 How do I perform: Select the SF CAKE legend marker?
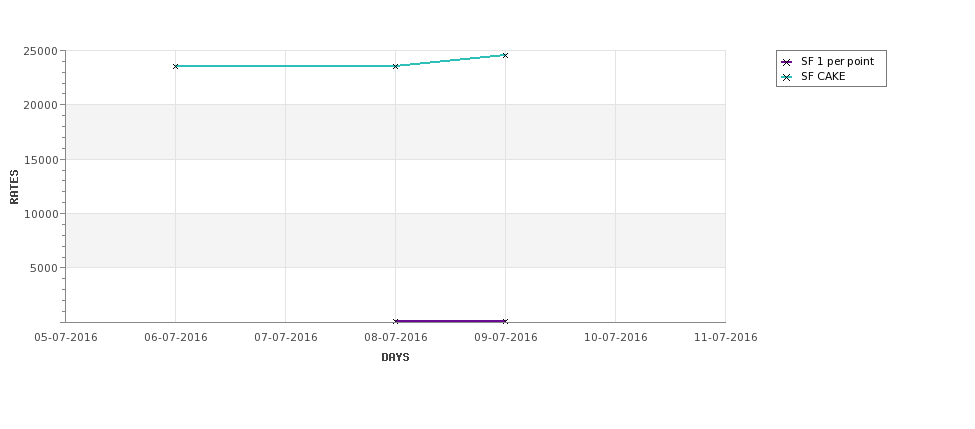coord(787,78)
